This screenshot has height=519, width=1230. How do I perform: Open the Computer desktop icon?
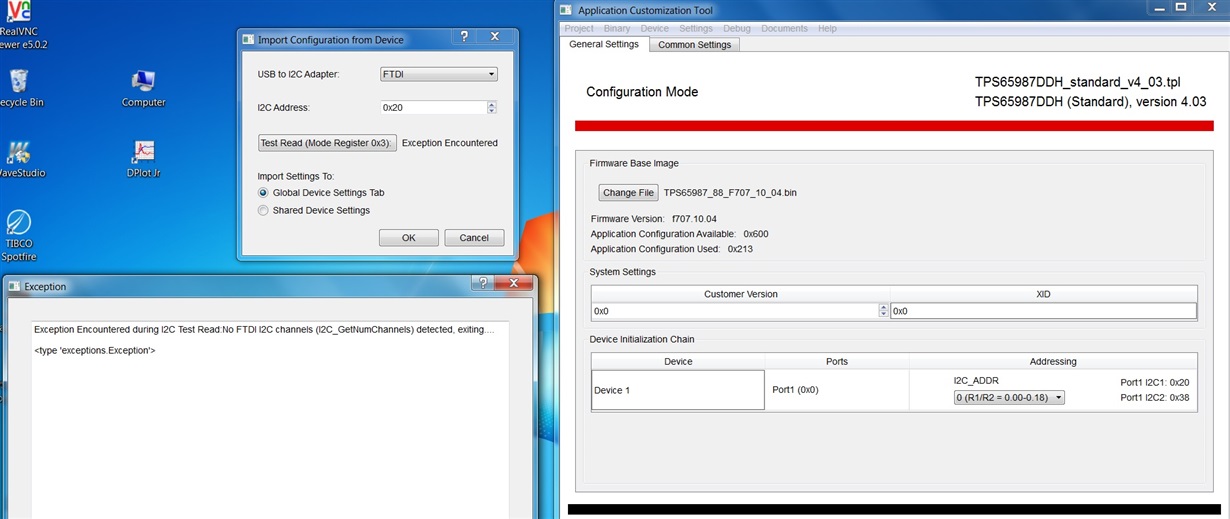[143, 88]
